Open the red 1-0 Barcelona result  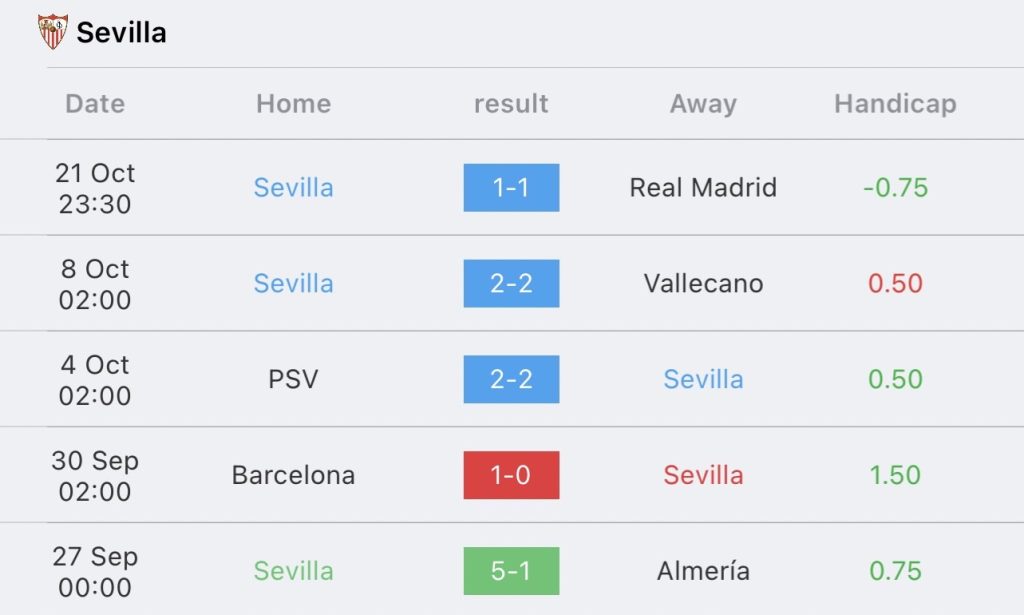click(x=511, y=475)
